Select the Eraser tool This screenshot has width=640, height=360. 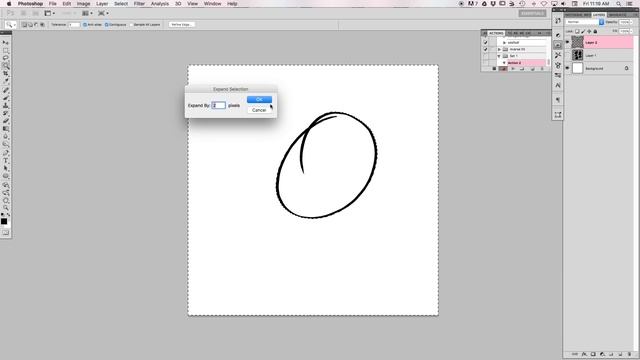pos(6,121)
